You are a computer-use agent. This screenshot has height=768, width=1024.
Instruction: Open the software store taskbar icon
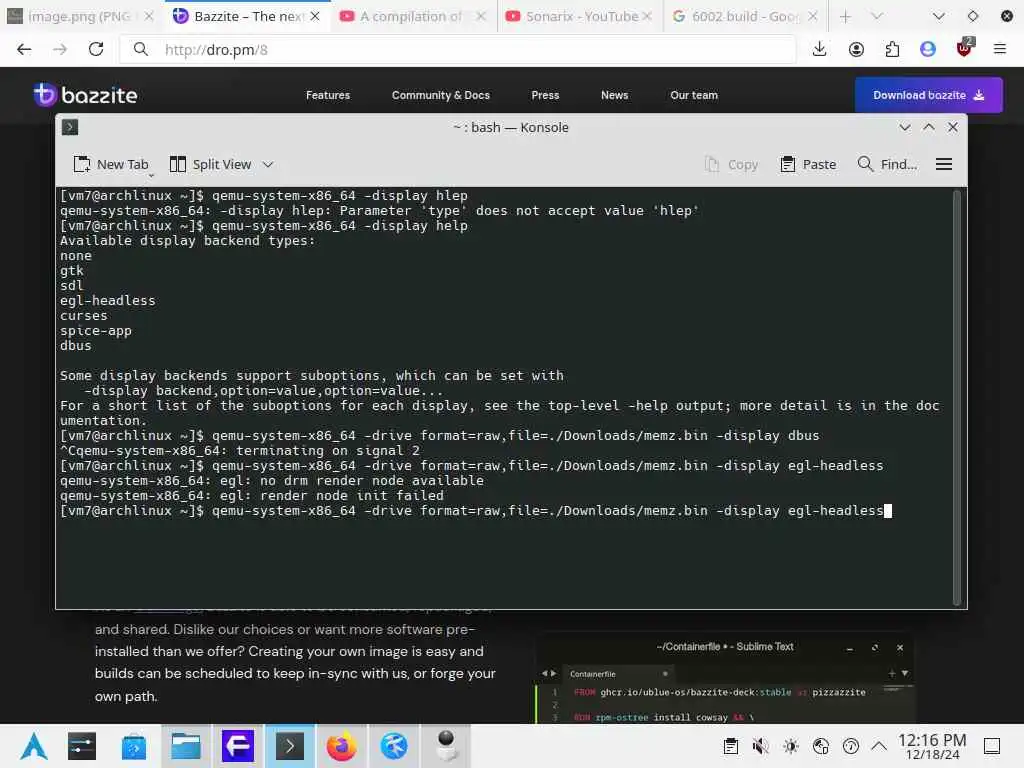coord(134,746)
